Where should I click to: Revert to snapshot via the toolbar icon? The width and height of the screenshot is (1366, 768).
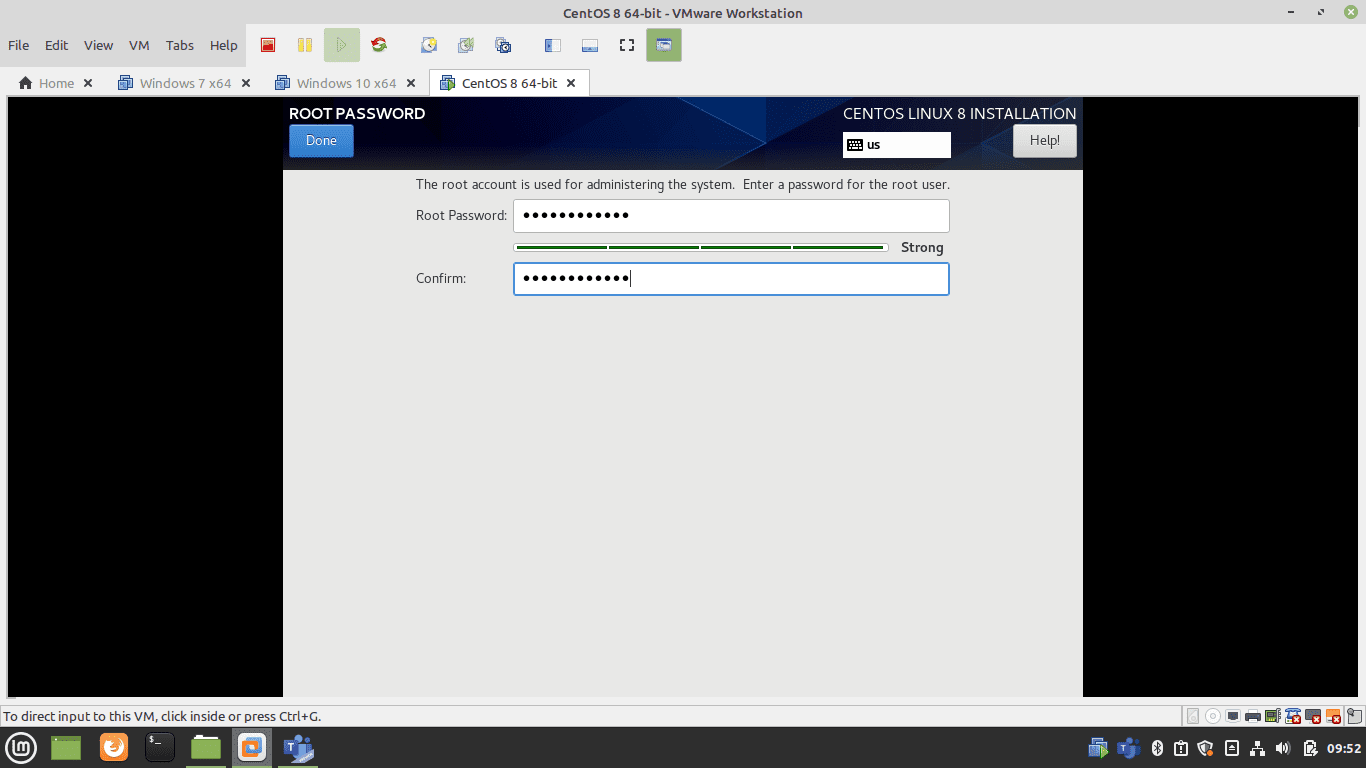coord(466,45)
